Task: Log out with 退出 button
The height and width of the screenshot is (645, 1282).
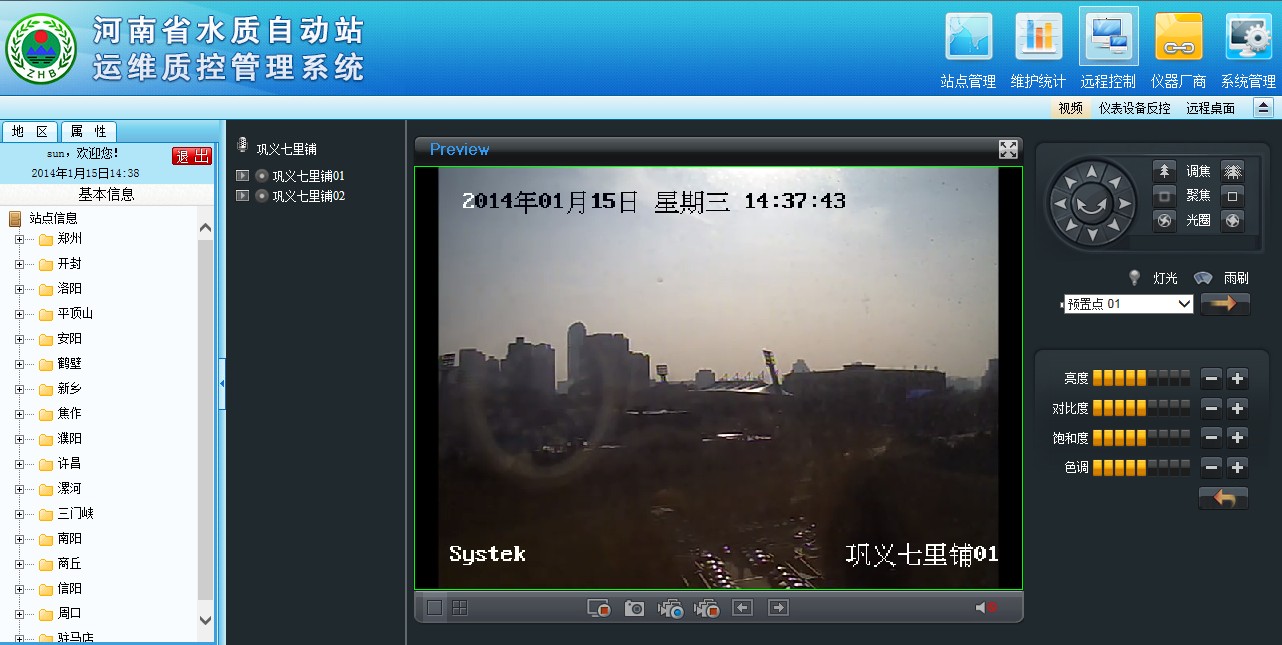Action: coord(192,156)
